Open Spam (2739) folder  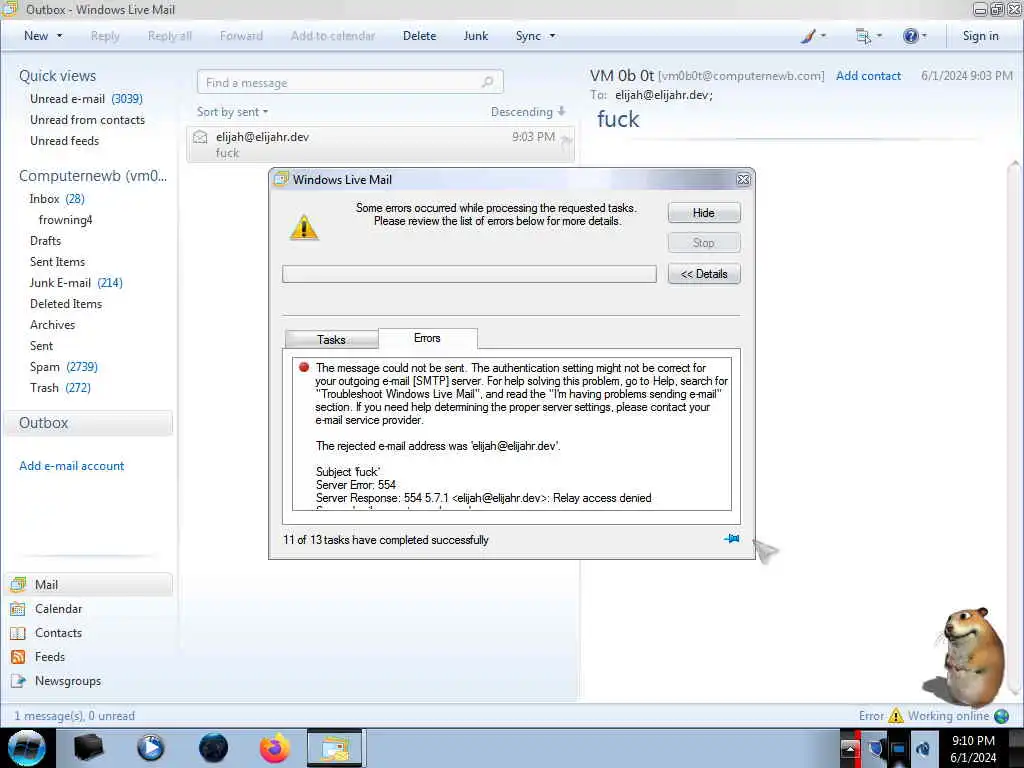click(x=64, y=366)
